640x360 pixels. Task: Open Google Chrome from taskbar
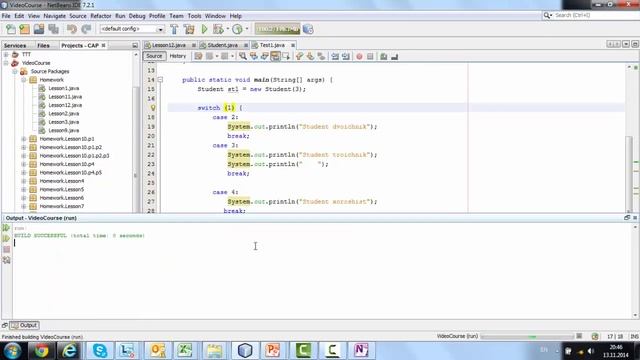(x=41, y=351)
